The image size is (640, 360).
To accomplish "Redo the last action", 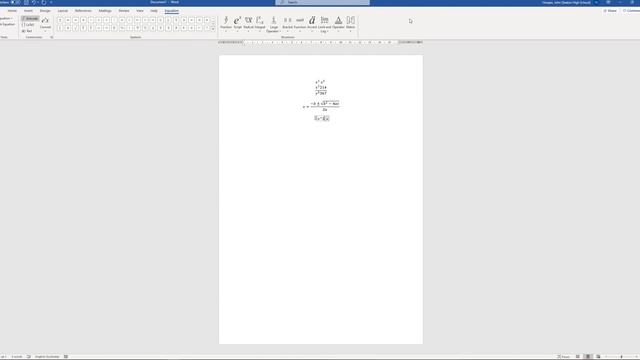I will coord(44,2).
